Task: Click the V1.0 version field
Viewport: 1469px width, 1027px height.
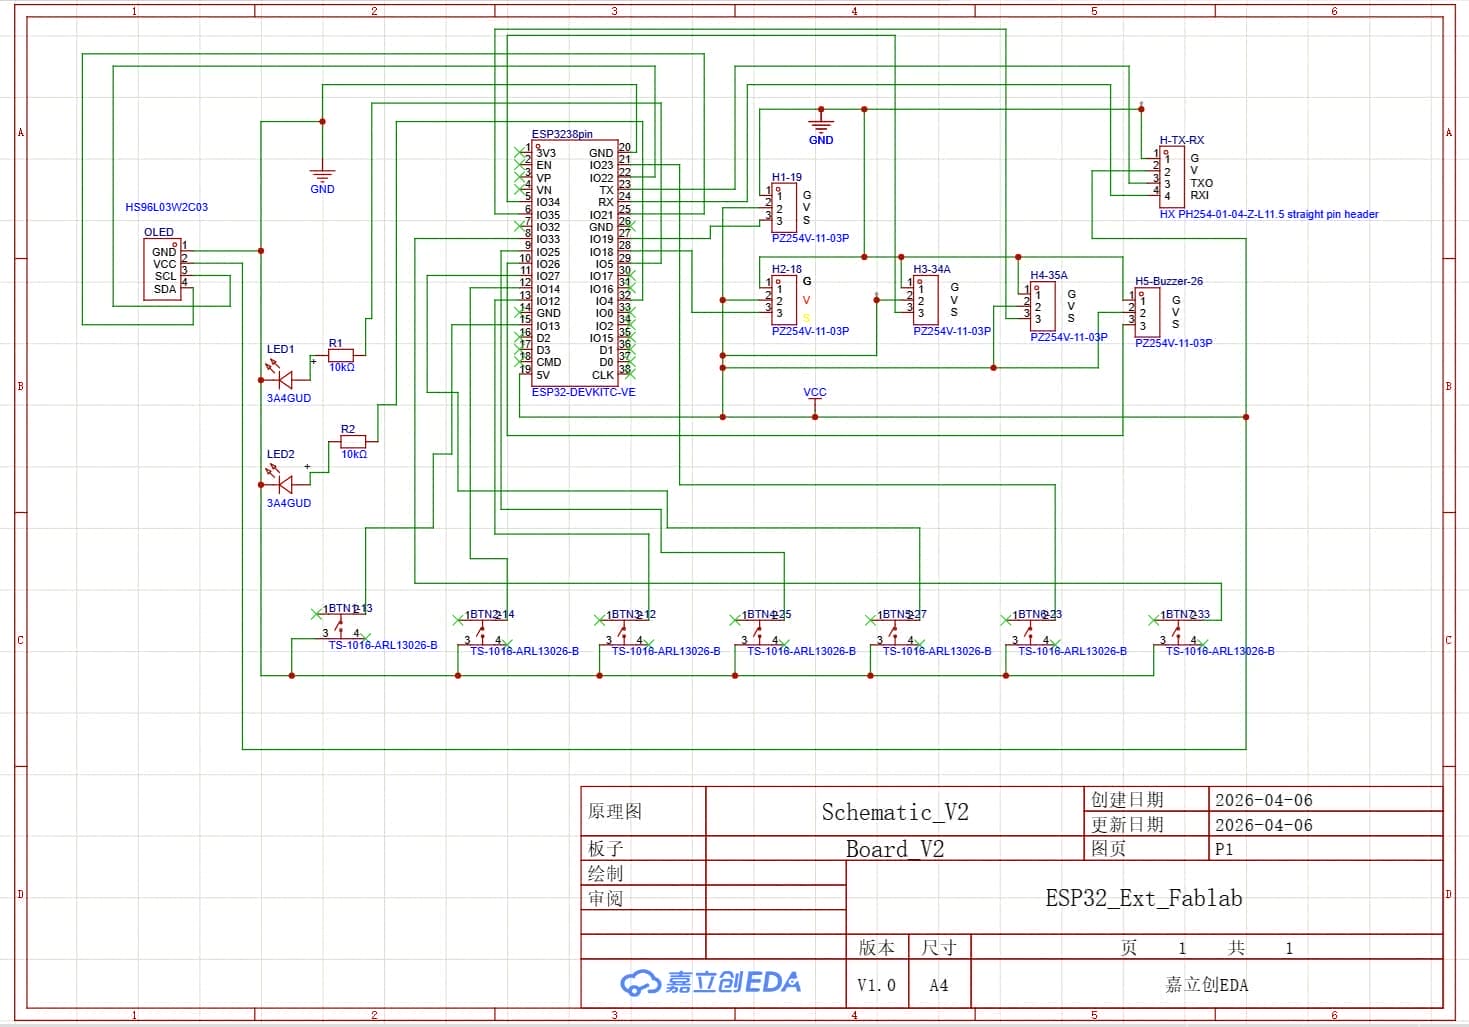Action: (x=876, y=985)
